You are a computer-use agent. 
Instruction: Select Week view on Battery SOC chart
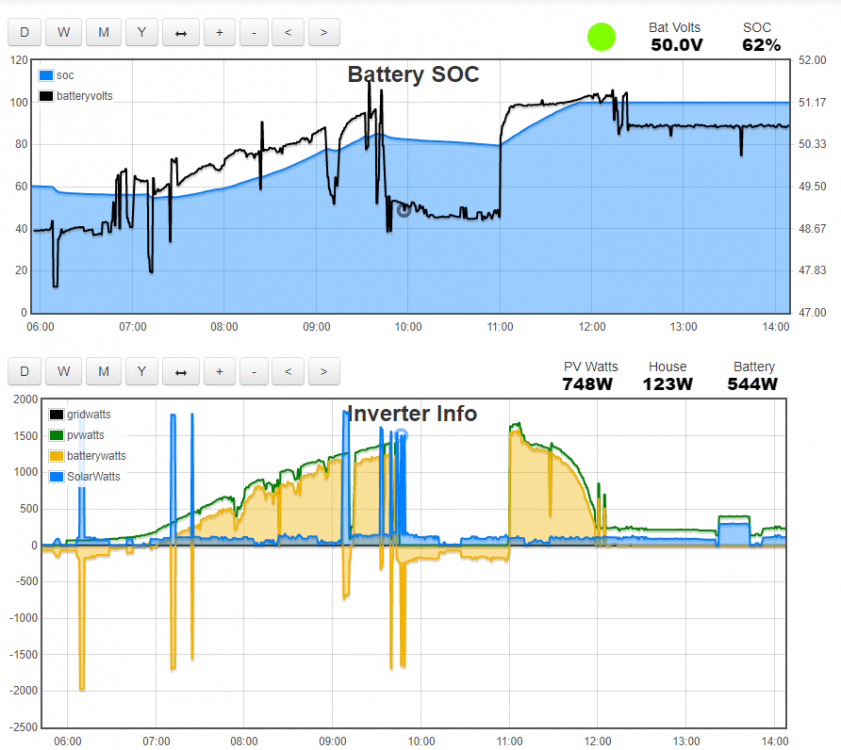63,32
